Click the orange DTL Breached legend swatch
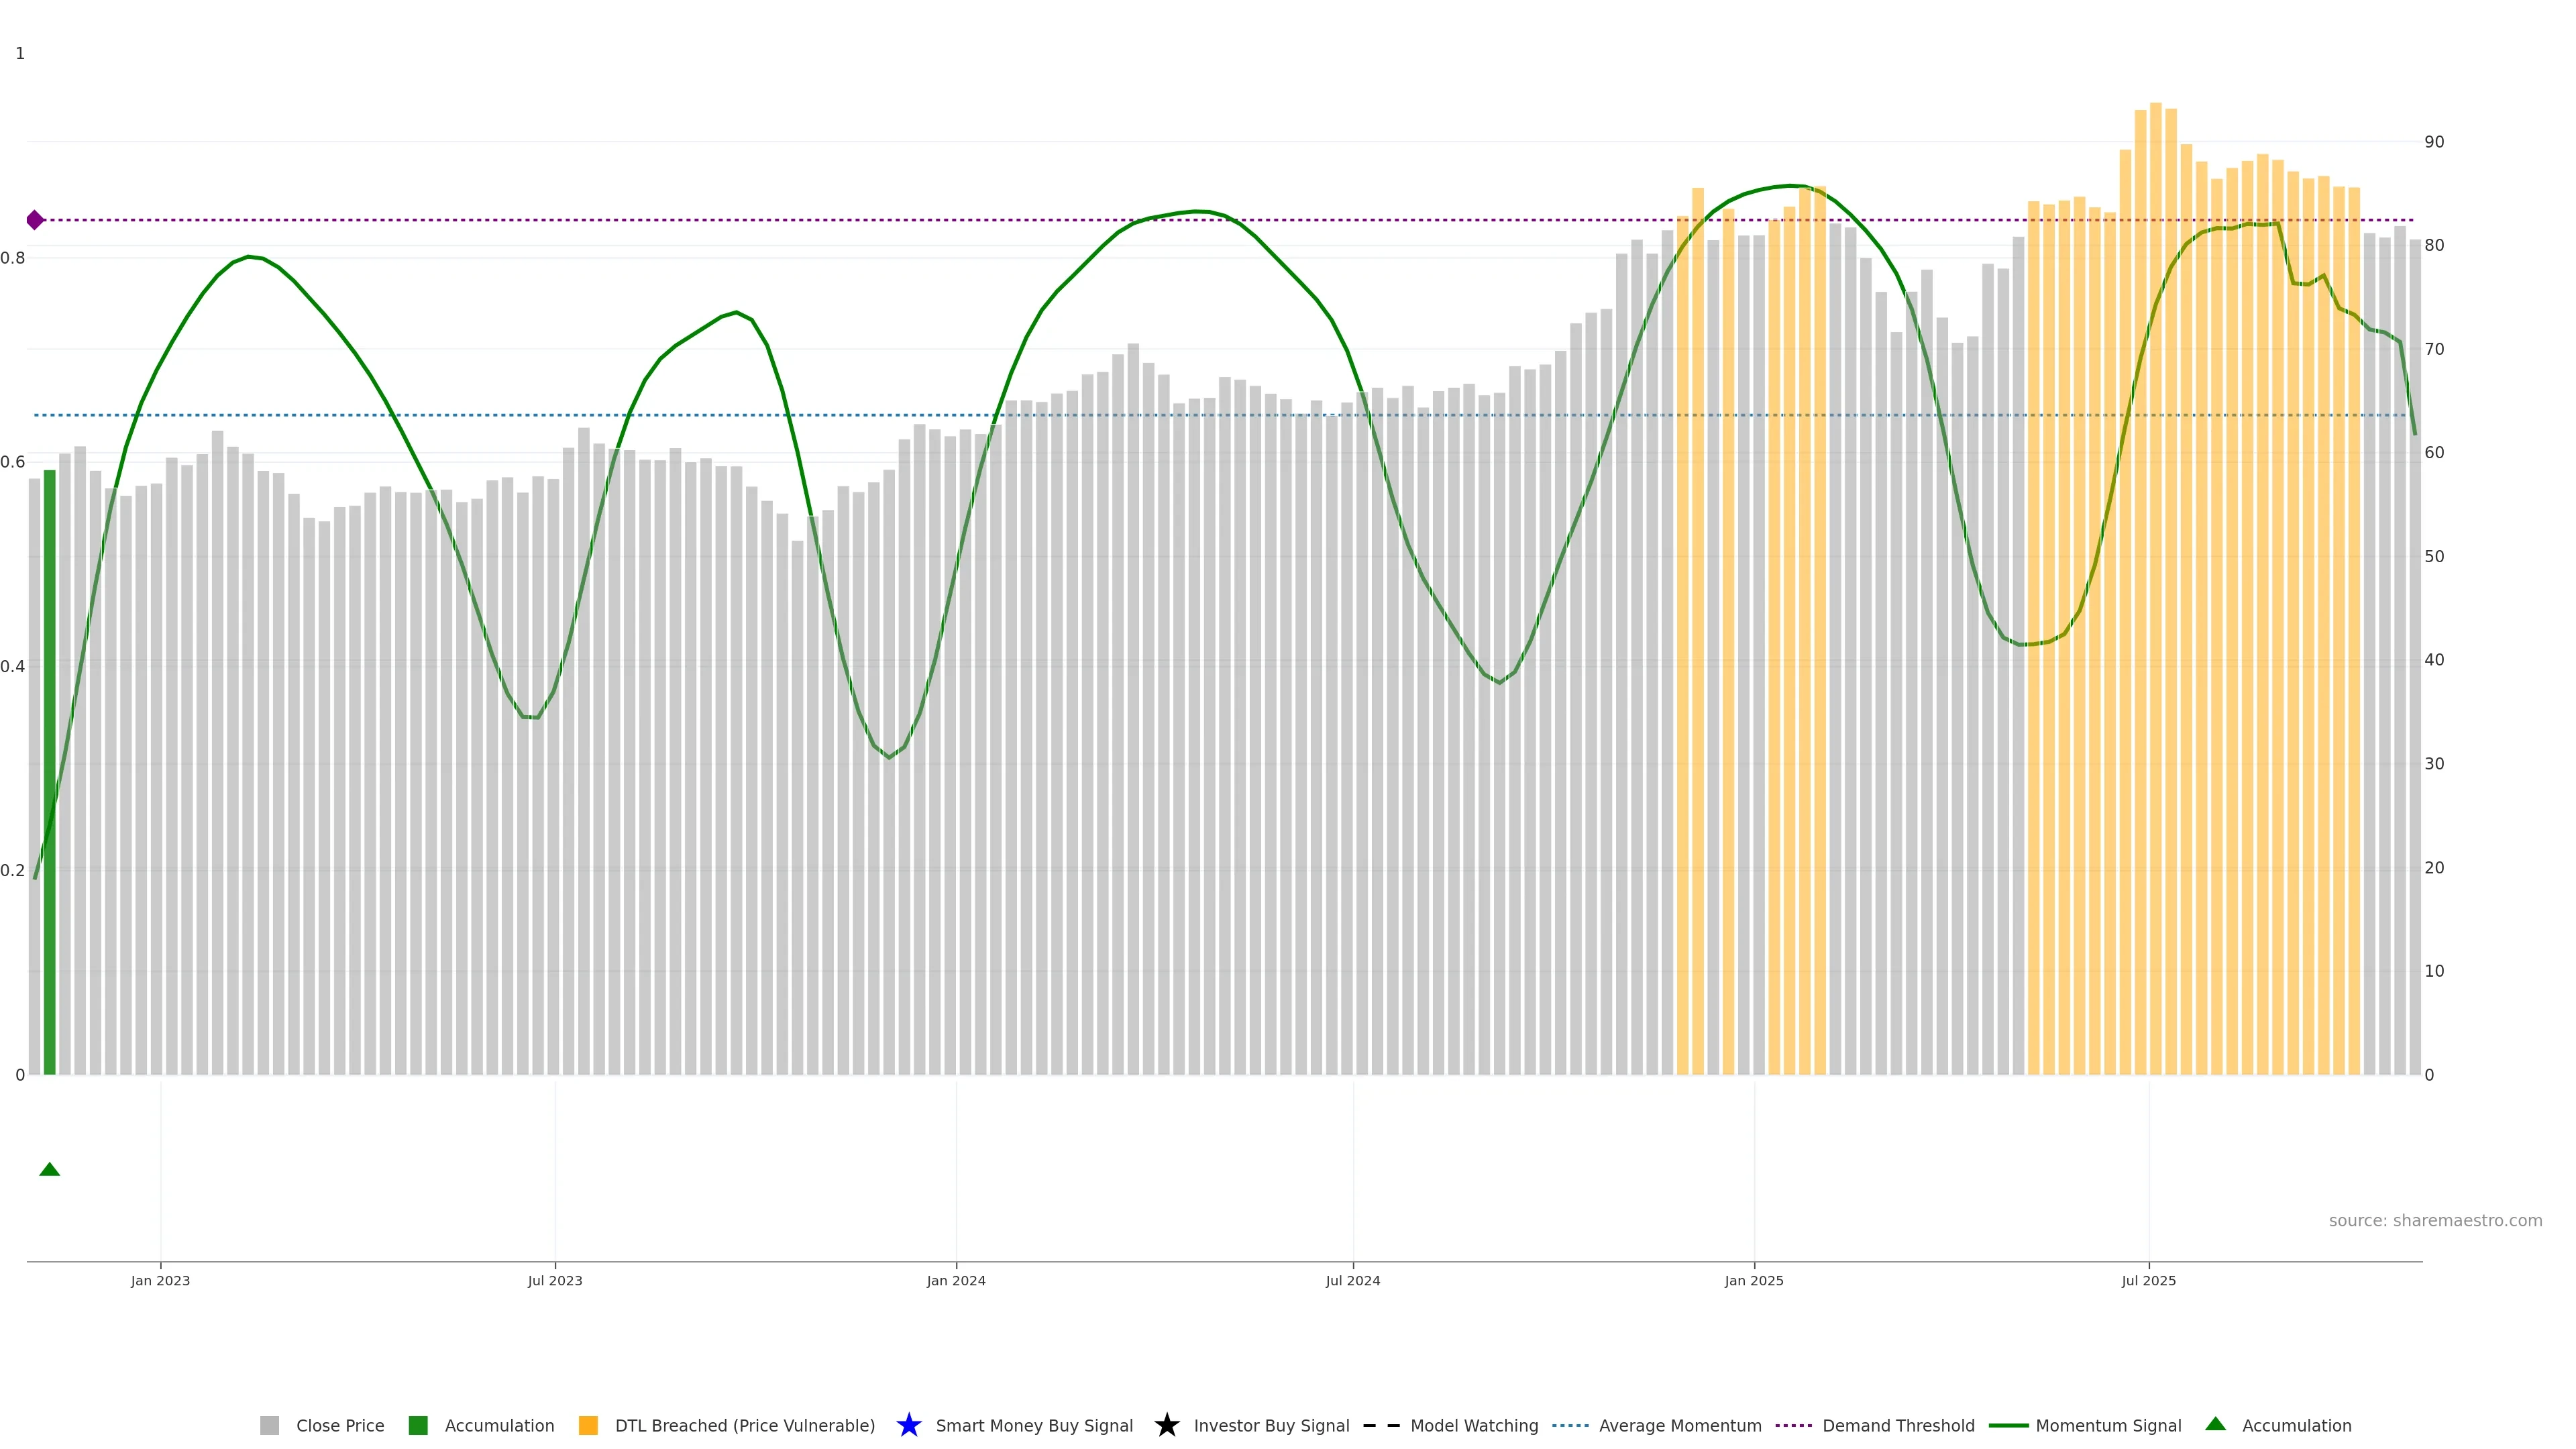2576x1449 pixels. pos(588,1425)
